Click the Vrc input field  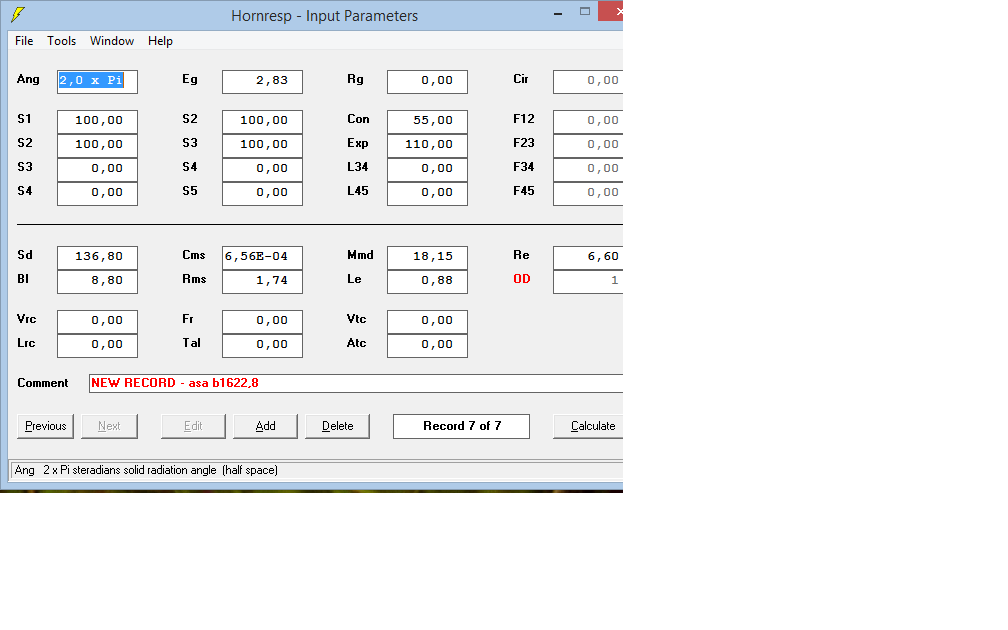coord(97,321)
